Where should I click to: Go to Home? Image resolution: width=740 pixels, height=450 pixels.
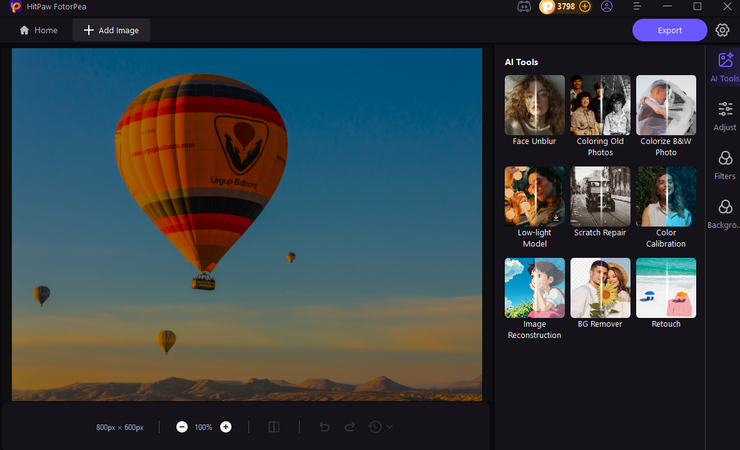click(39, 30)
